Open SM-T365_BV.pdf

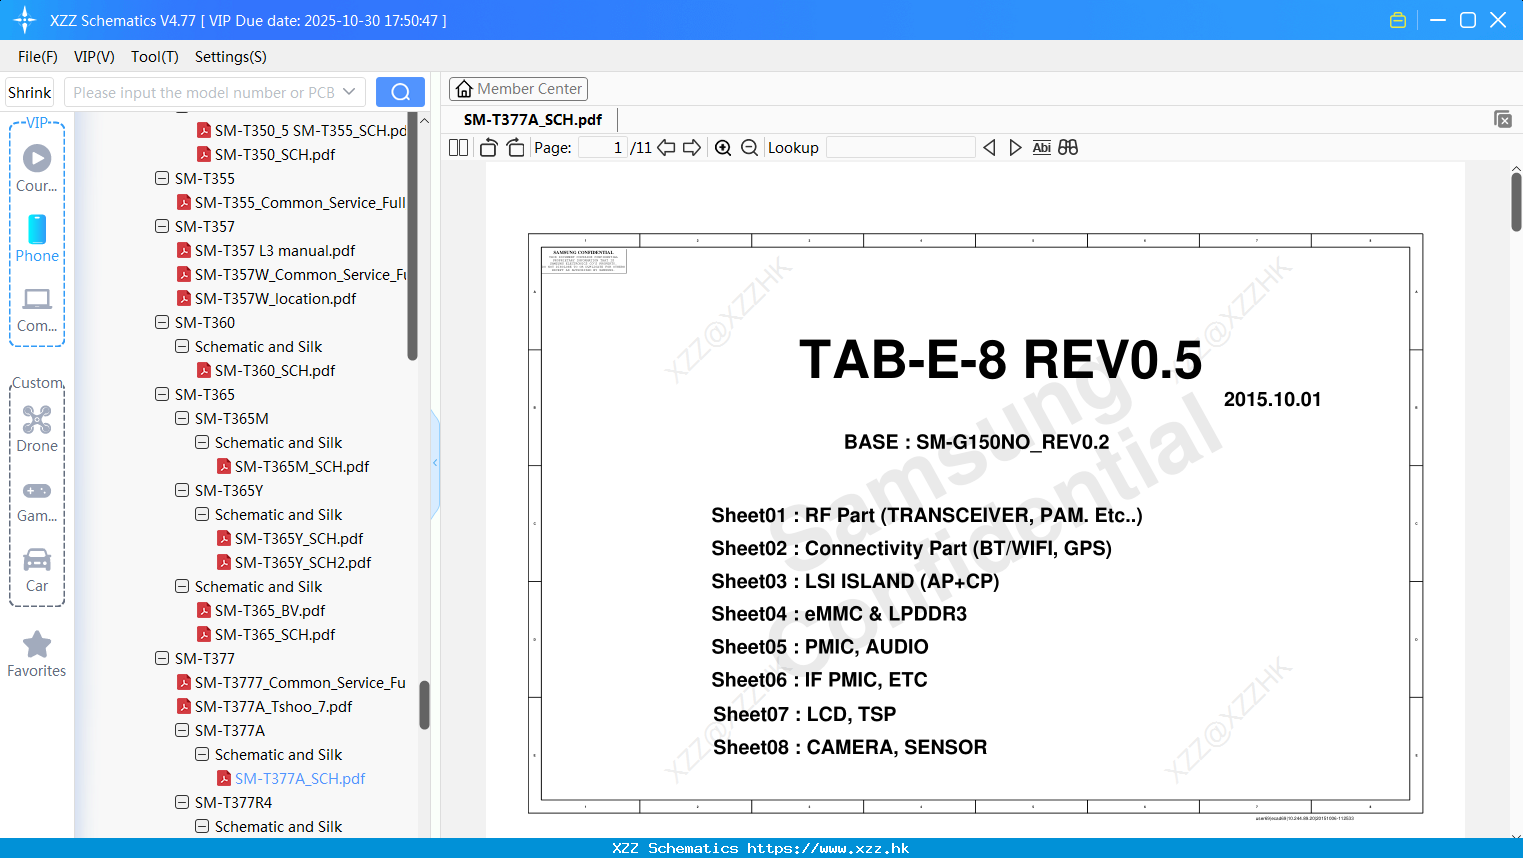pos(270,610)
